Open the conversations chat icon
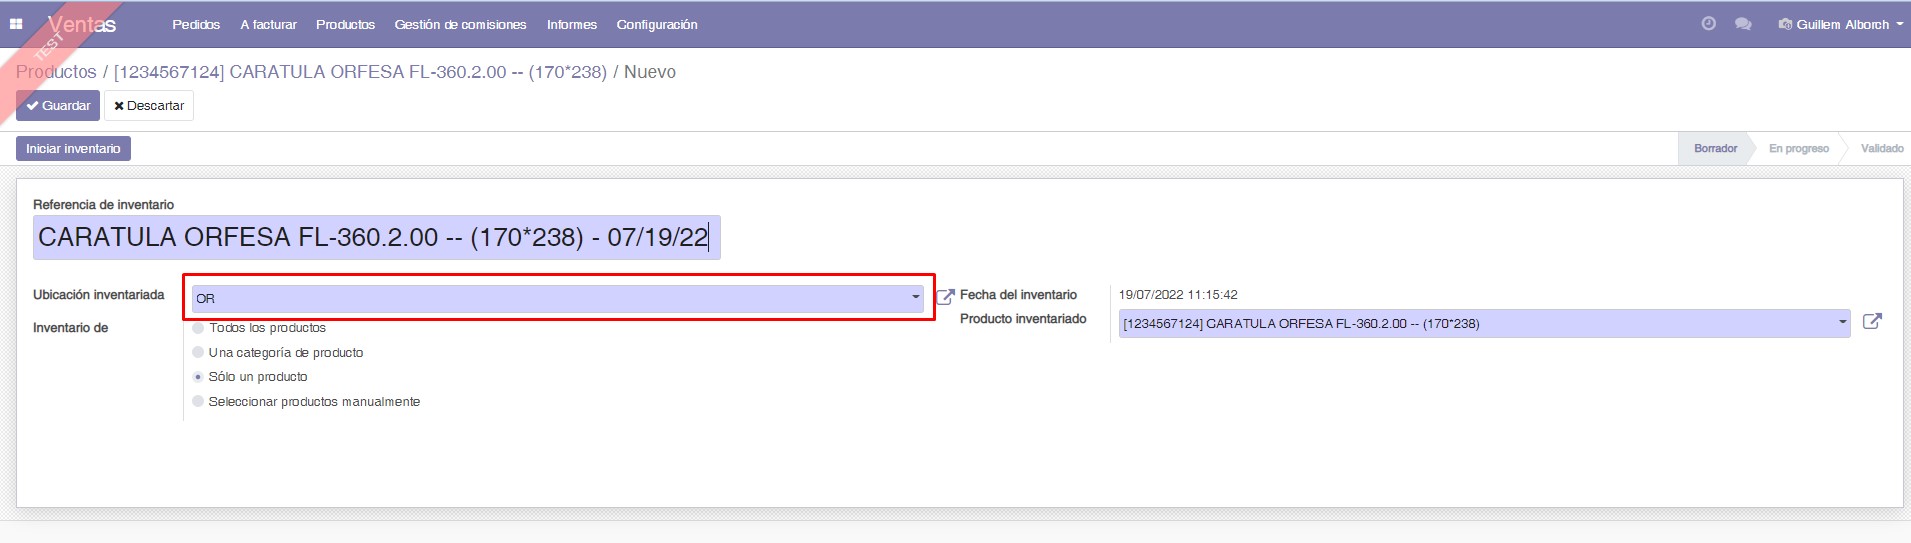This screenshot has width=1911, height=543. [x=1743, y=24]
